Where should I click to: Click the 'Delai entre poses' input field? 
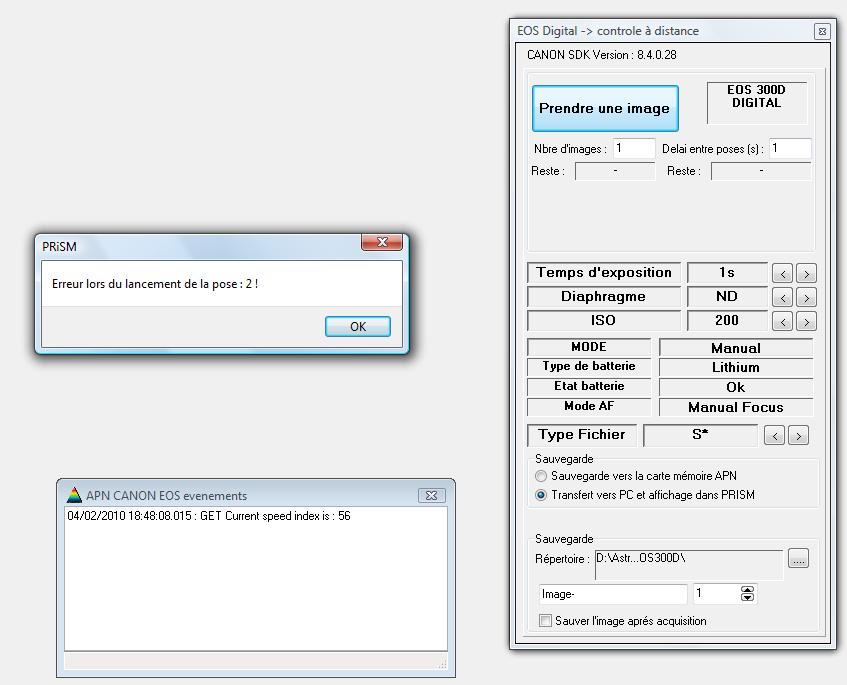click(x=788, y=148)
